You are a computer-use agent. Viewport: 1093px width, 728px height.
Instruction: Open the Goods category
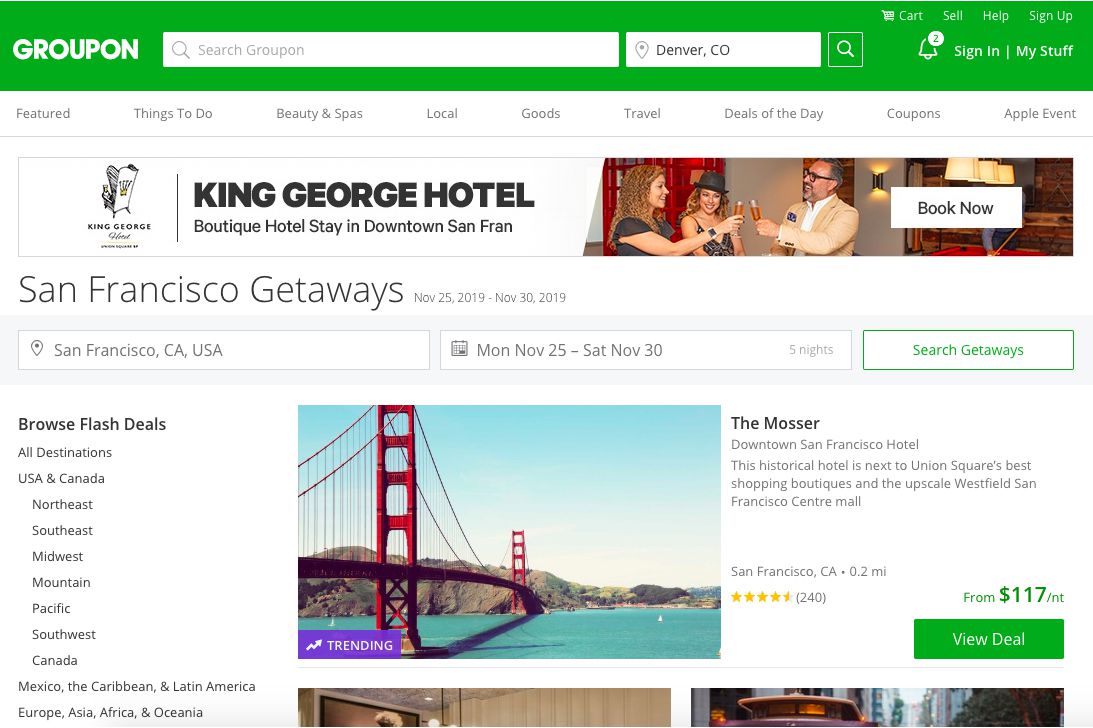tap(541, 114)
